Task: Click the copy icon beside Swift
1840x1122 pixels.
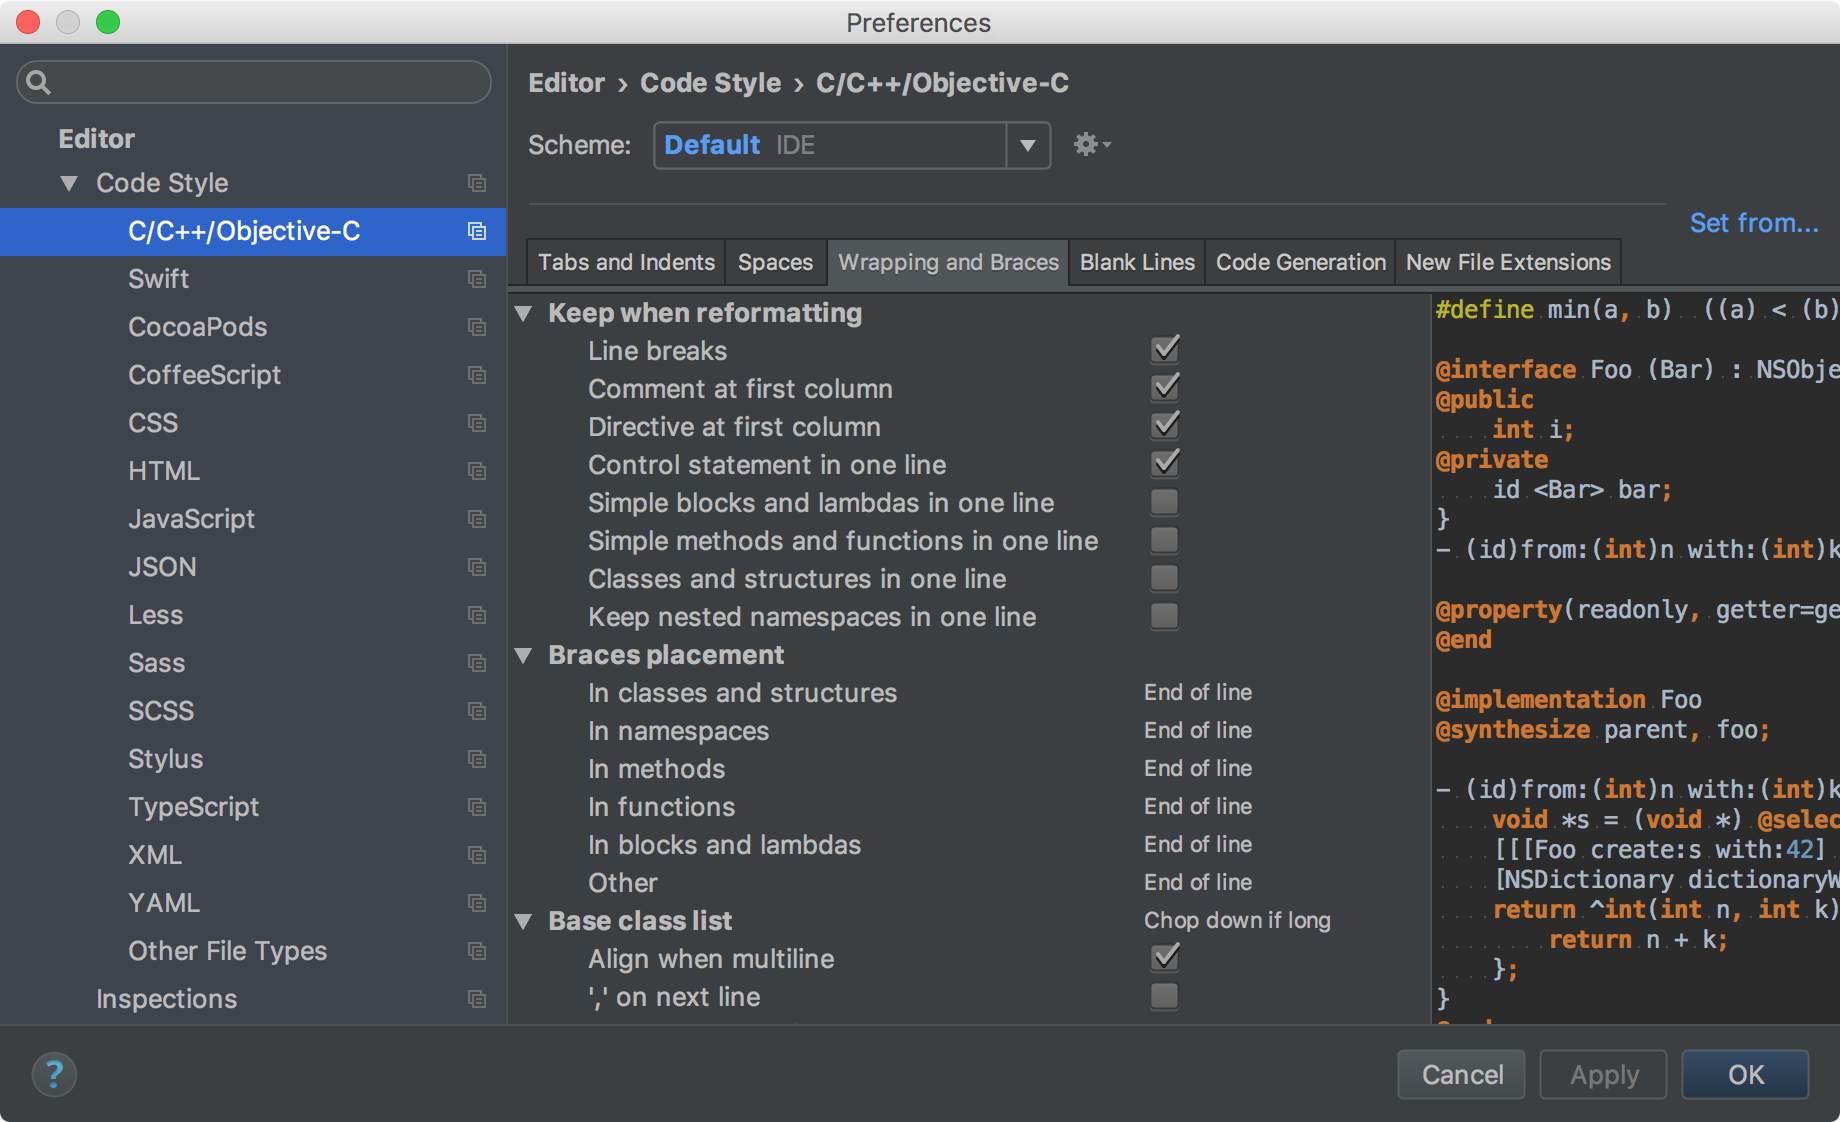Action: (477, 279)
